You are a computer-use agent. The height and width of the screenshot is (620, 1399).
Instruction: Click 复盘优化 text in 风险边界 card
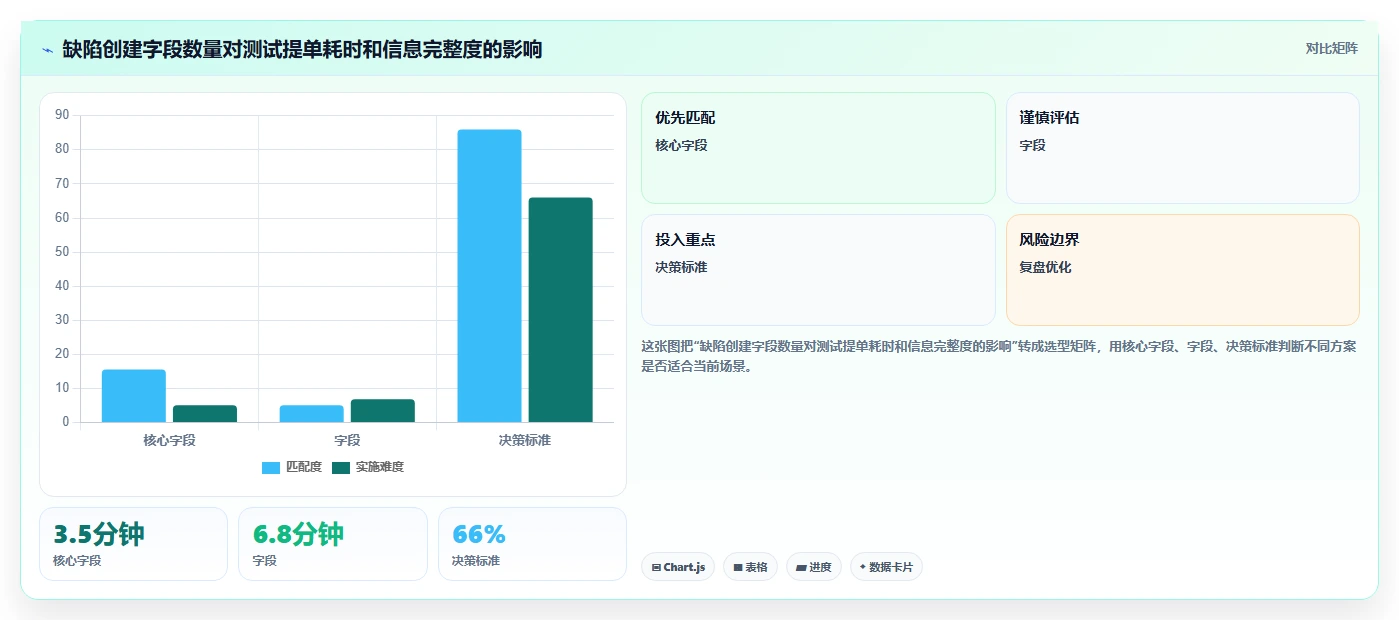tap(1045, 268)
